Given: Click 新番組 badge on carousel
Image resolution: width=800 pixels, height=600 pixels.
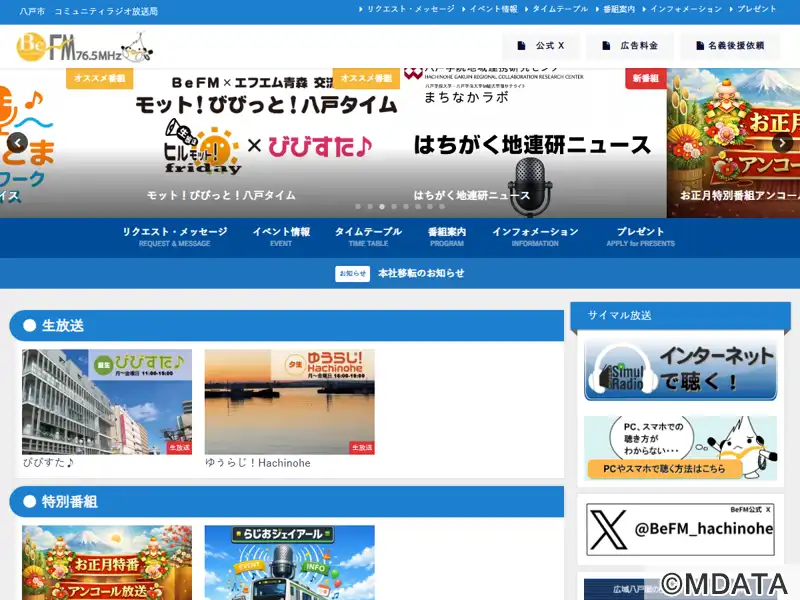Looking at the screenshot, I should tap(646, 79).
